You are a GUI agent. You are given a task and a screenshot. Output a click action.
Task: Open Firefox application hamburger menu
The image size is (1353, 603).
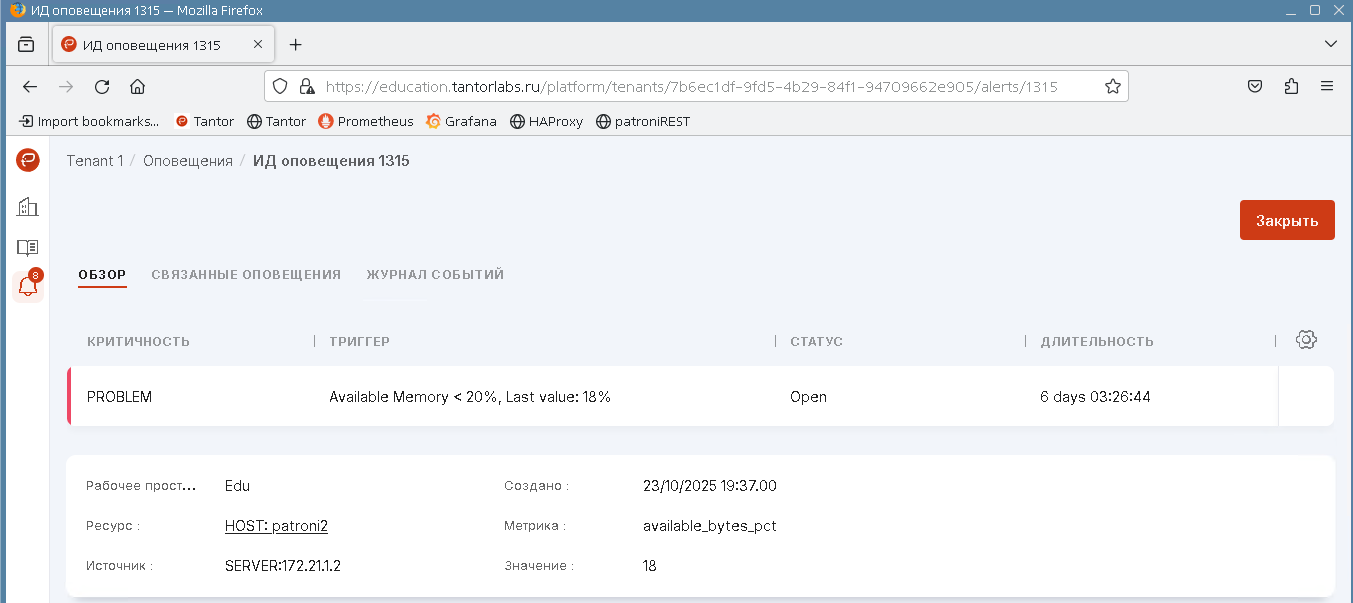tap(1327, 86)
